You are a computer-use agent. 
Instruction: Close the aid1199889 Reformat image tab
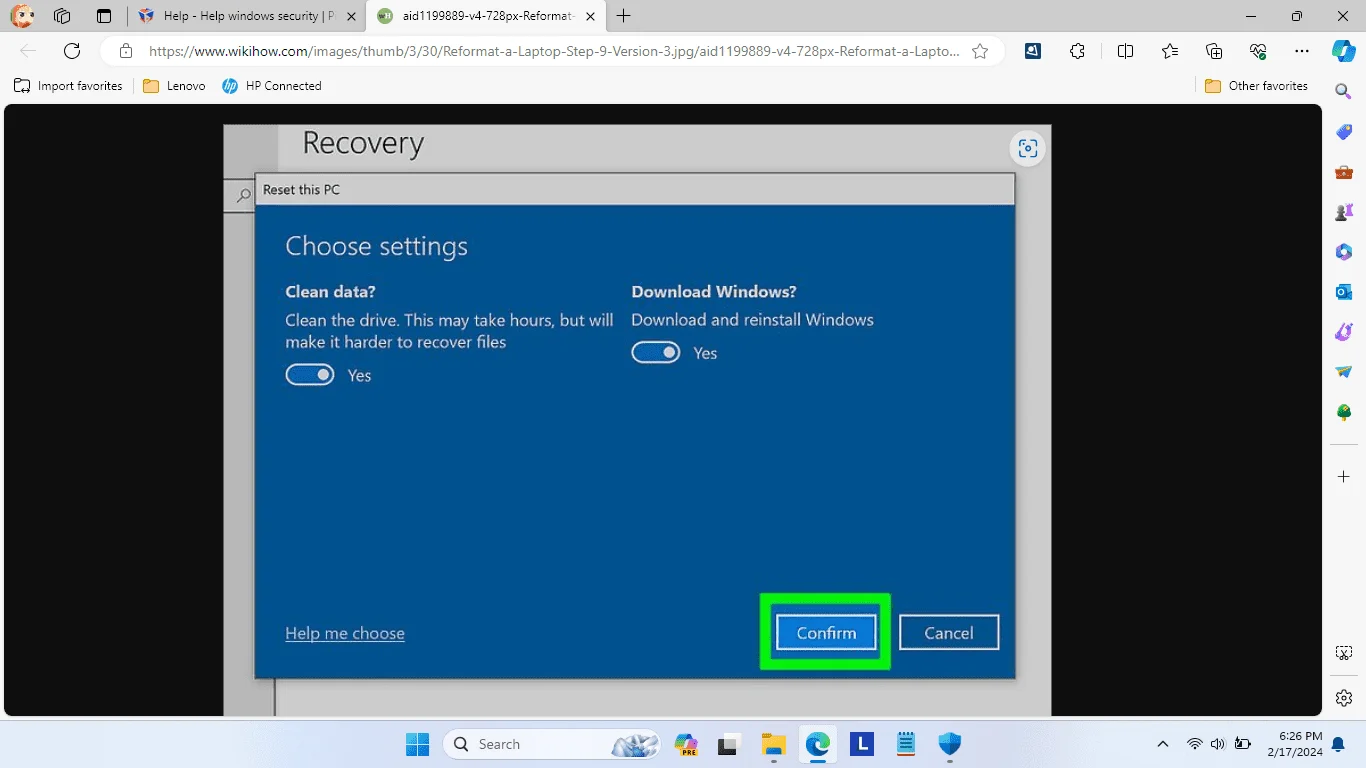point(591,16)
